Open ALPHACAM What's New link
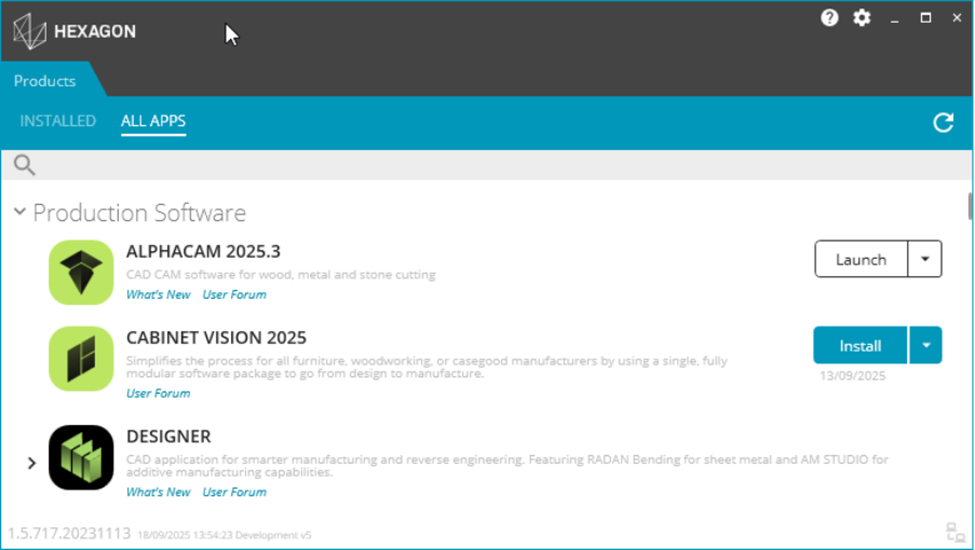 [158, 295]
